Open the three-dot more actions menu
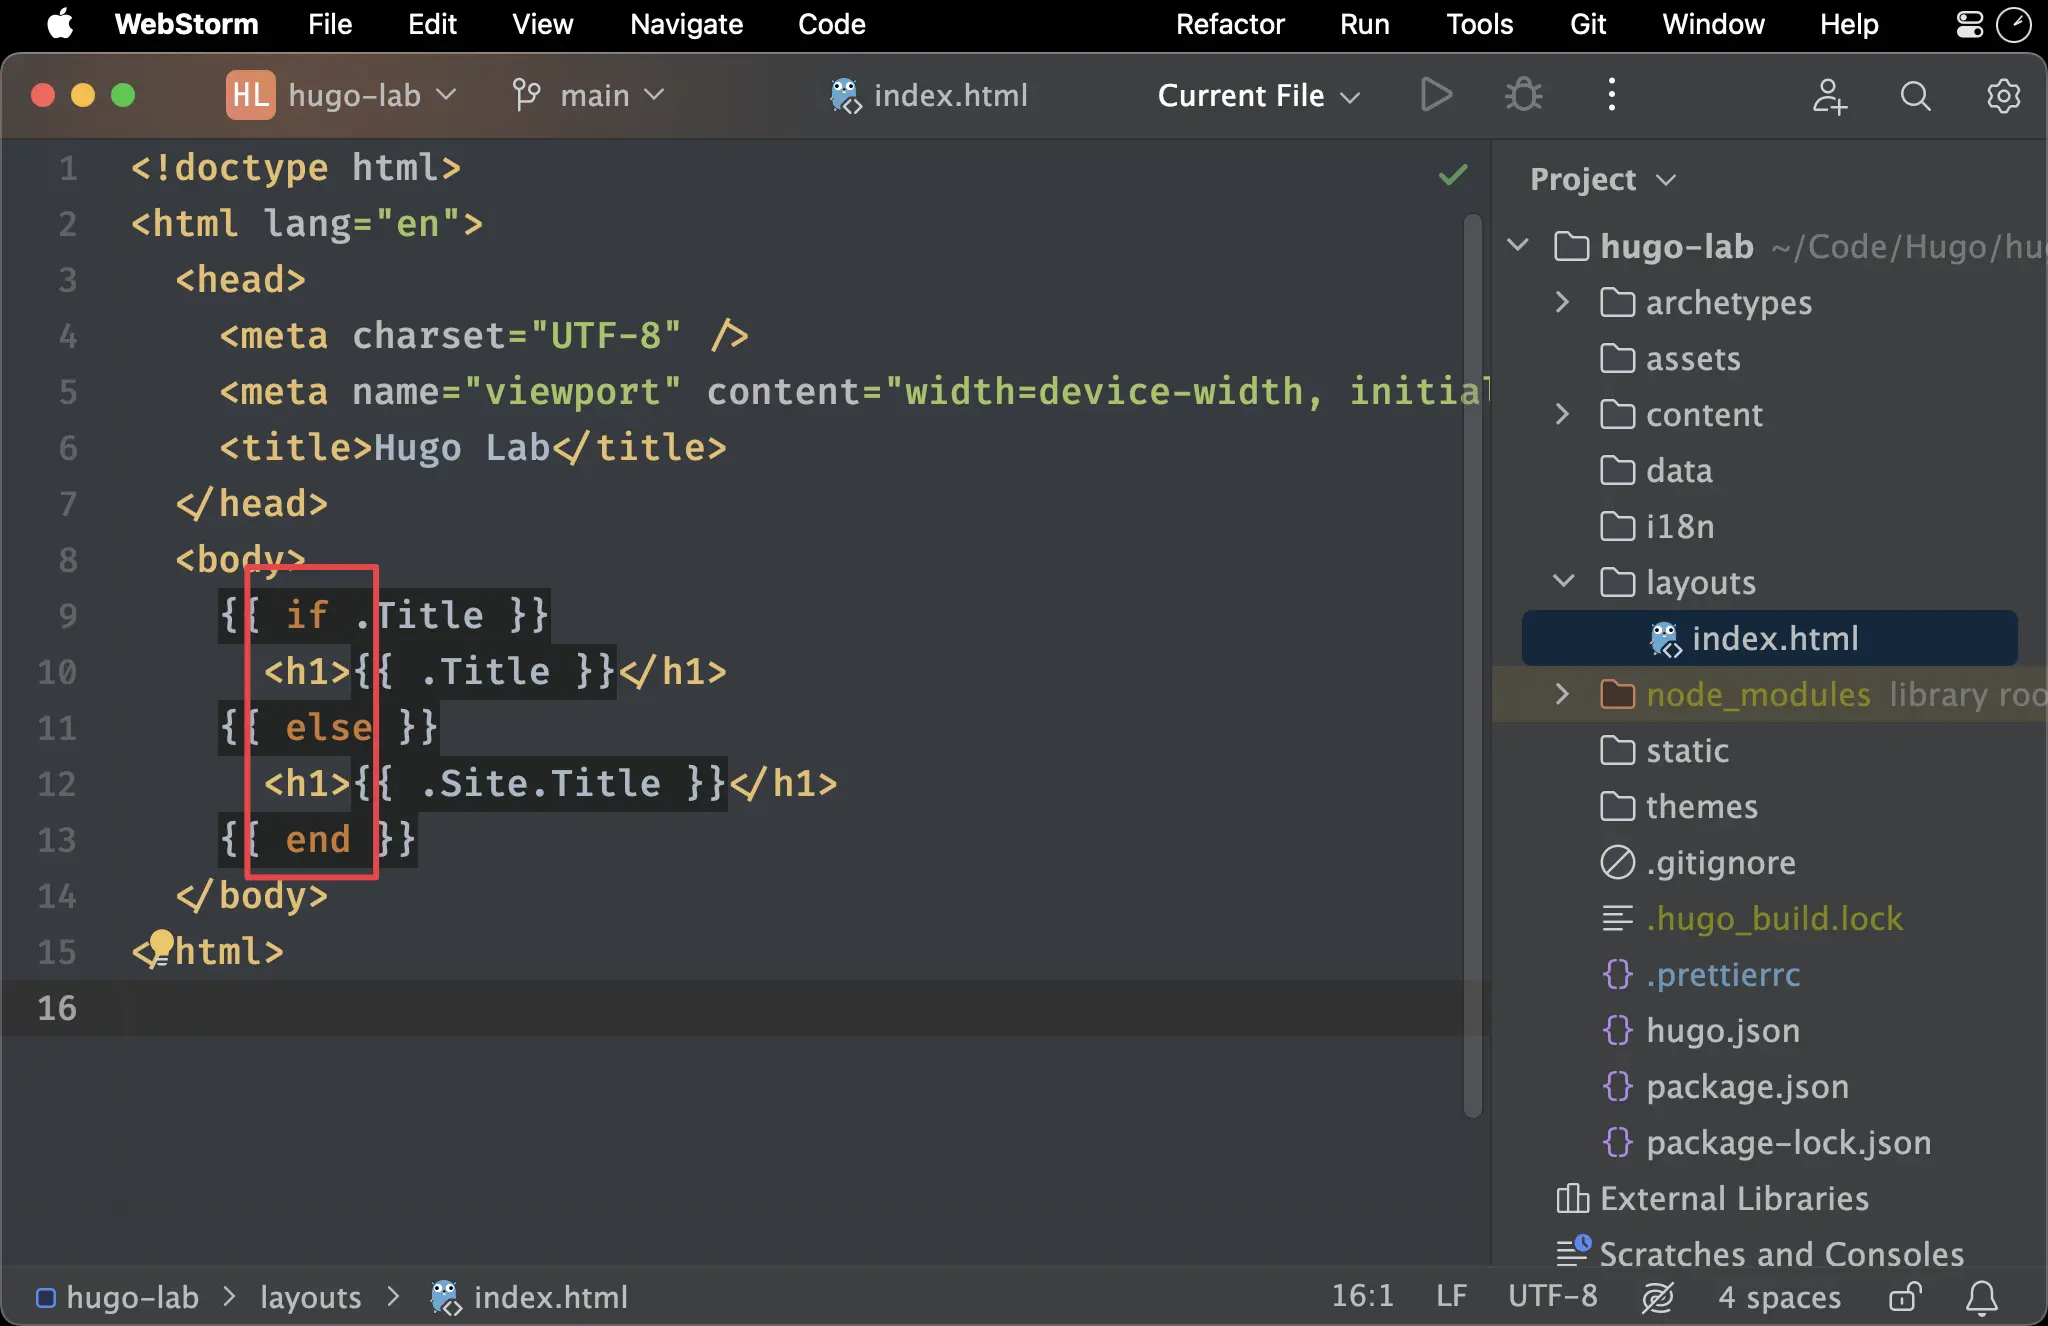The height and width of the screenshot is (1326, 2048). (x=1611, y=95)
